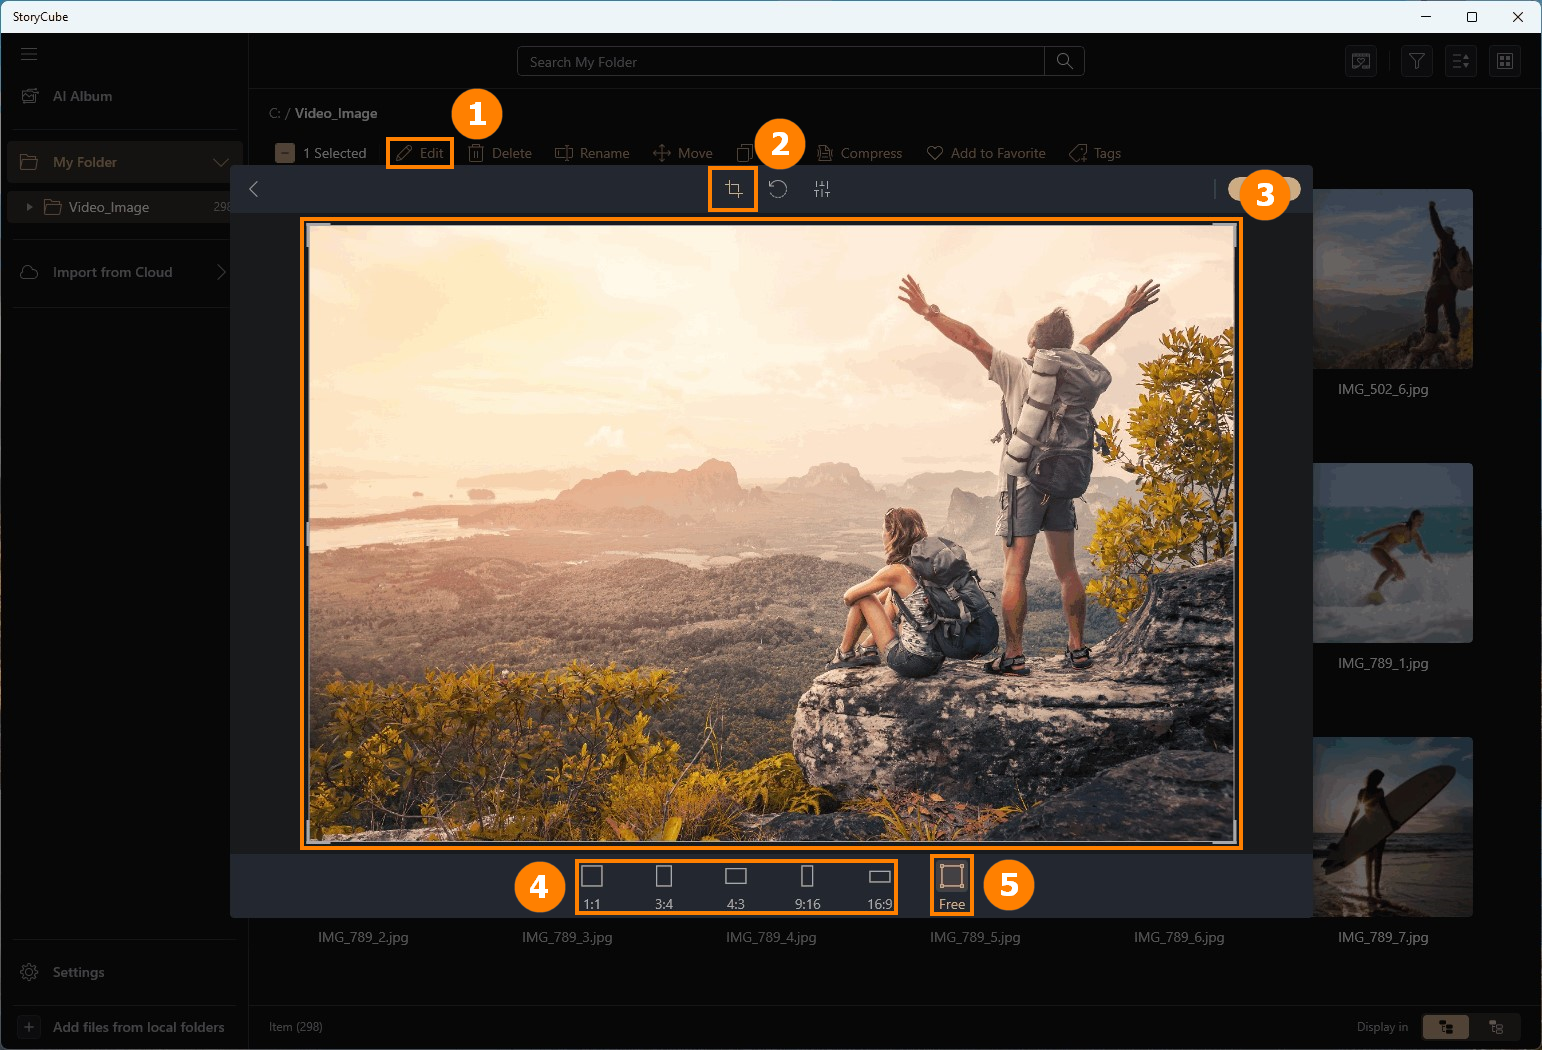Select the Crop tool in editor toolbar
Viewport: 1542px width, 1050px height.
point(733,189)
